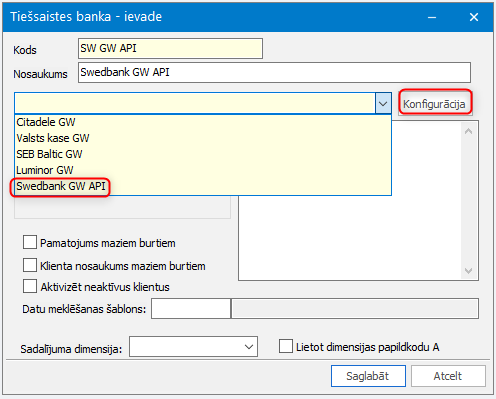Check Aktivizēt neaktīvus klientus
Image resolution: width=496 pixels, height=399 pixels.
[30, 286]
